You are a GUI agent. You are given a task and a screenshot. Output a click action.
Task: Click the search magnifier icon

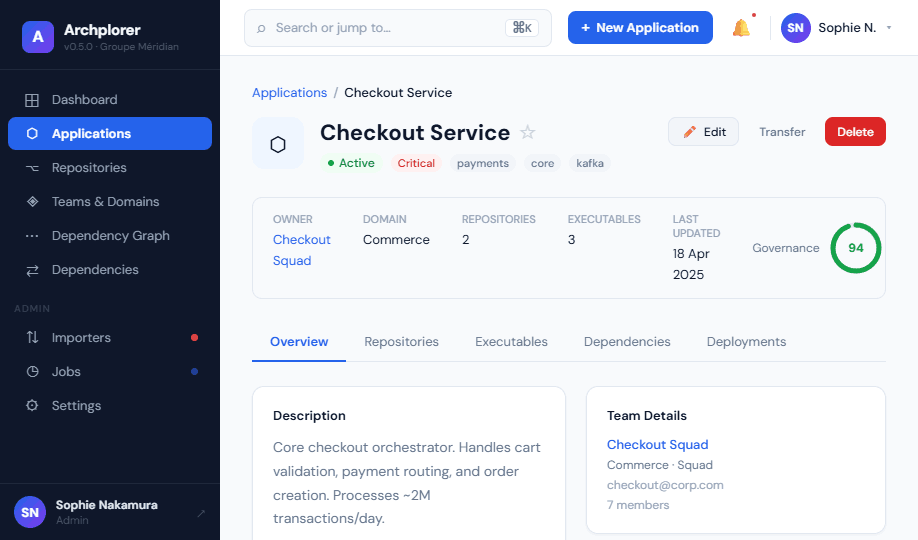tap(261, 28)
